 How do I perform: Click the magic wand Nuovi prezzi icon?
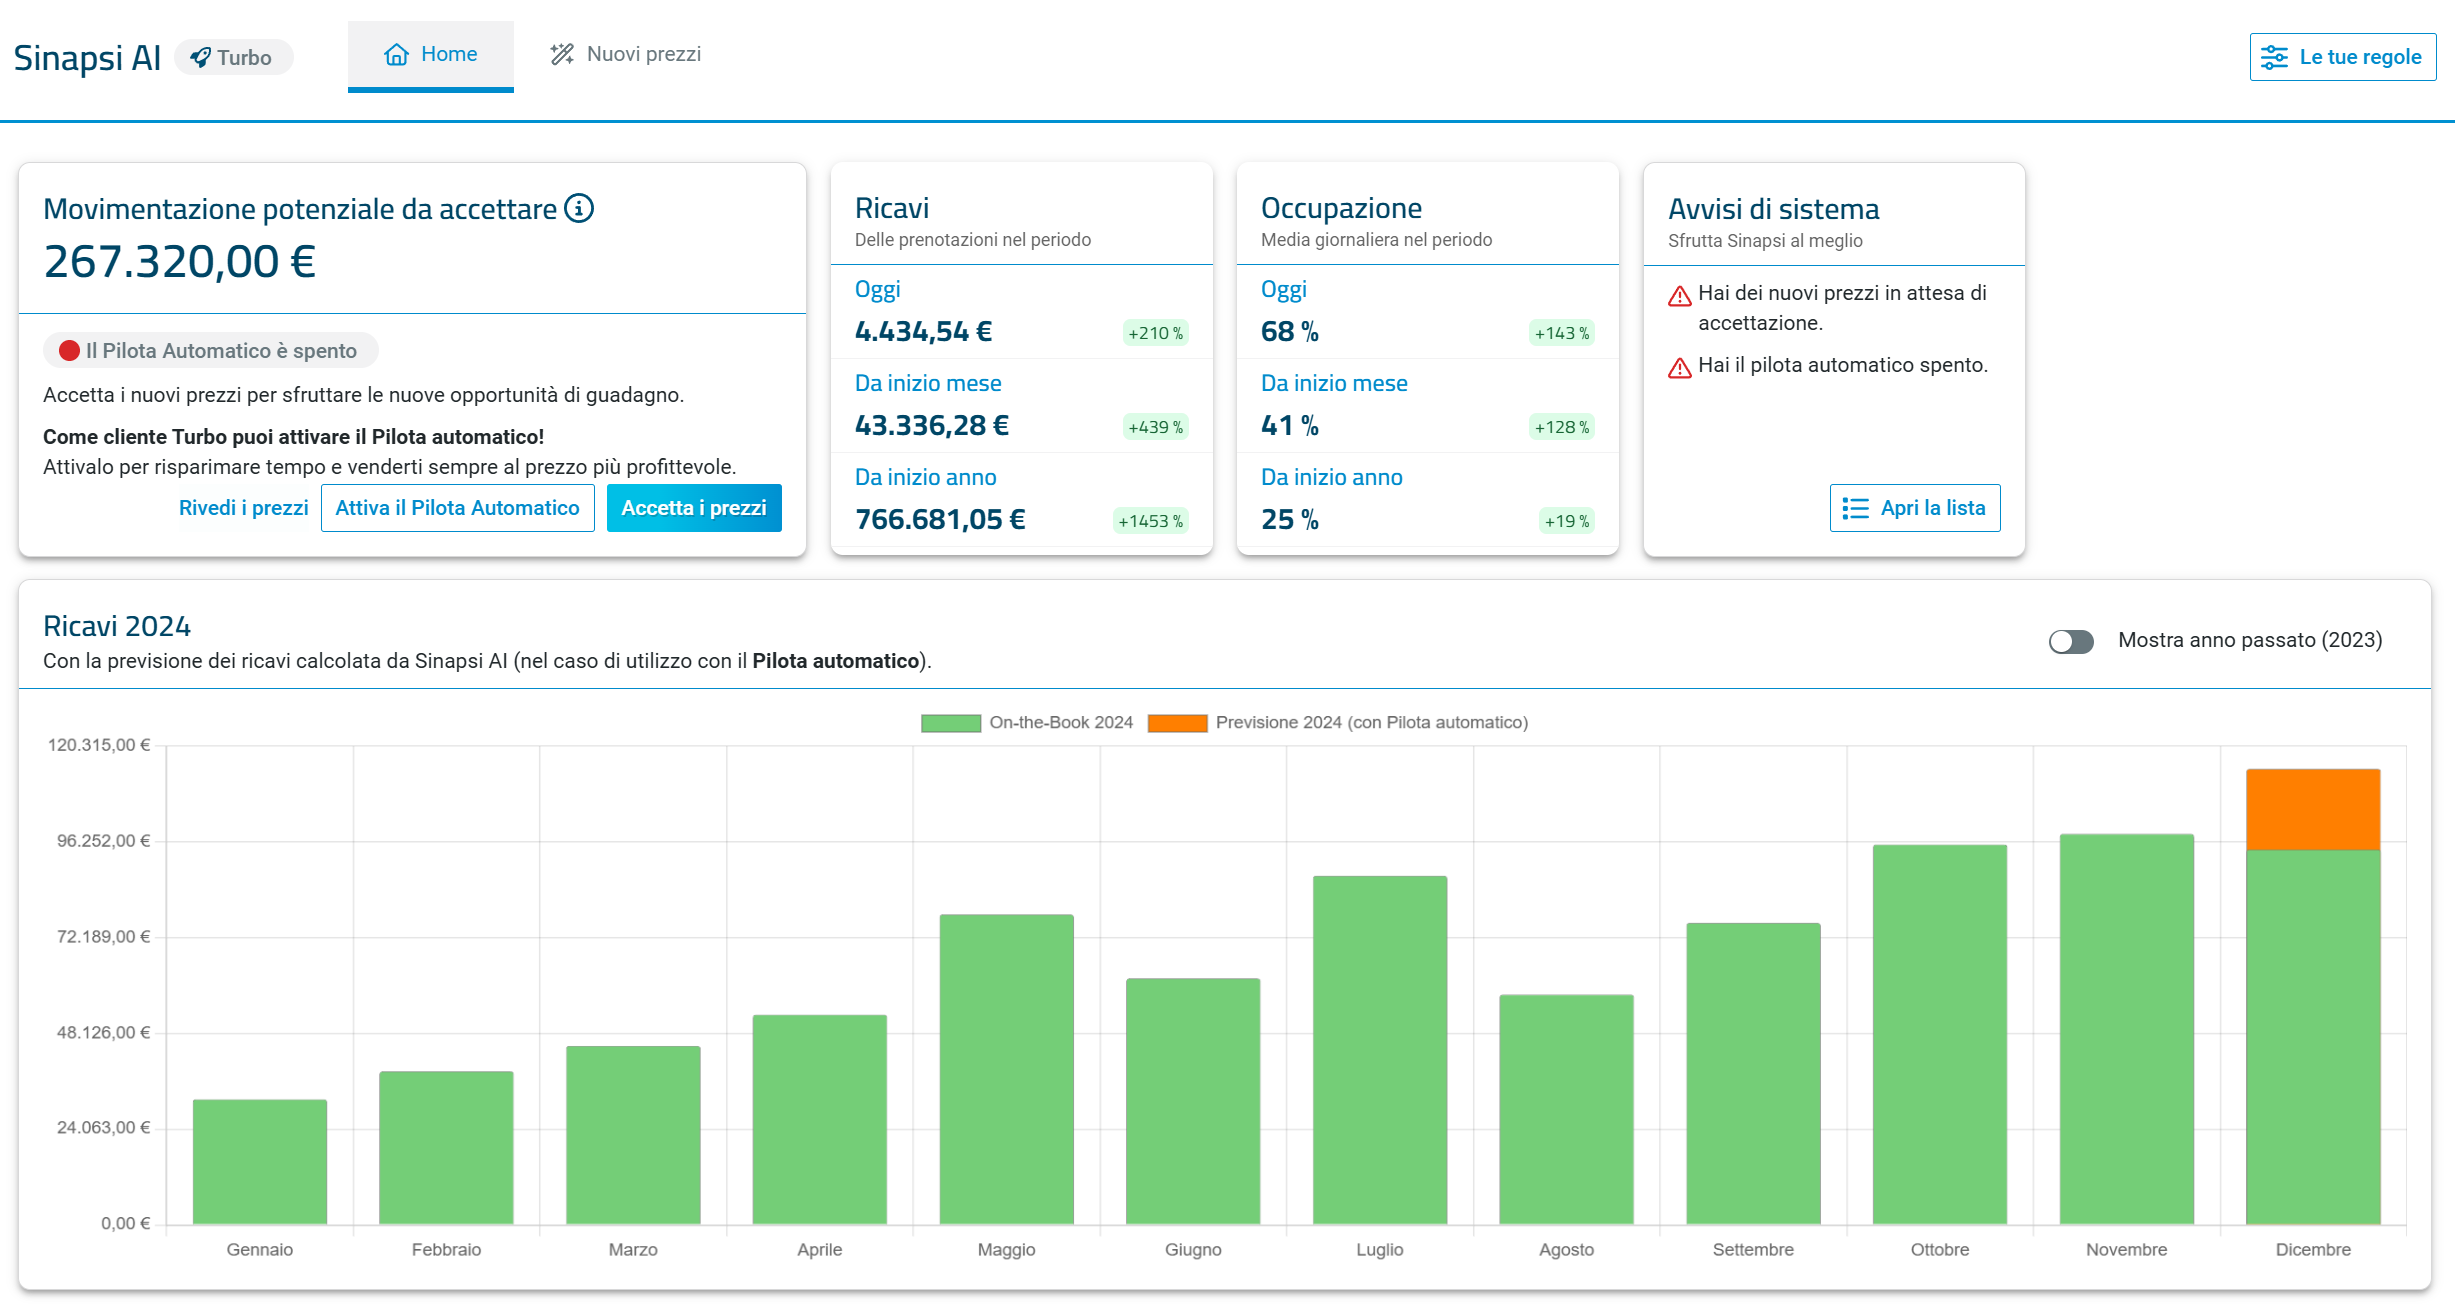tap(562, 54)
